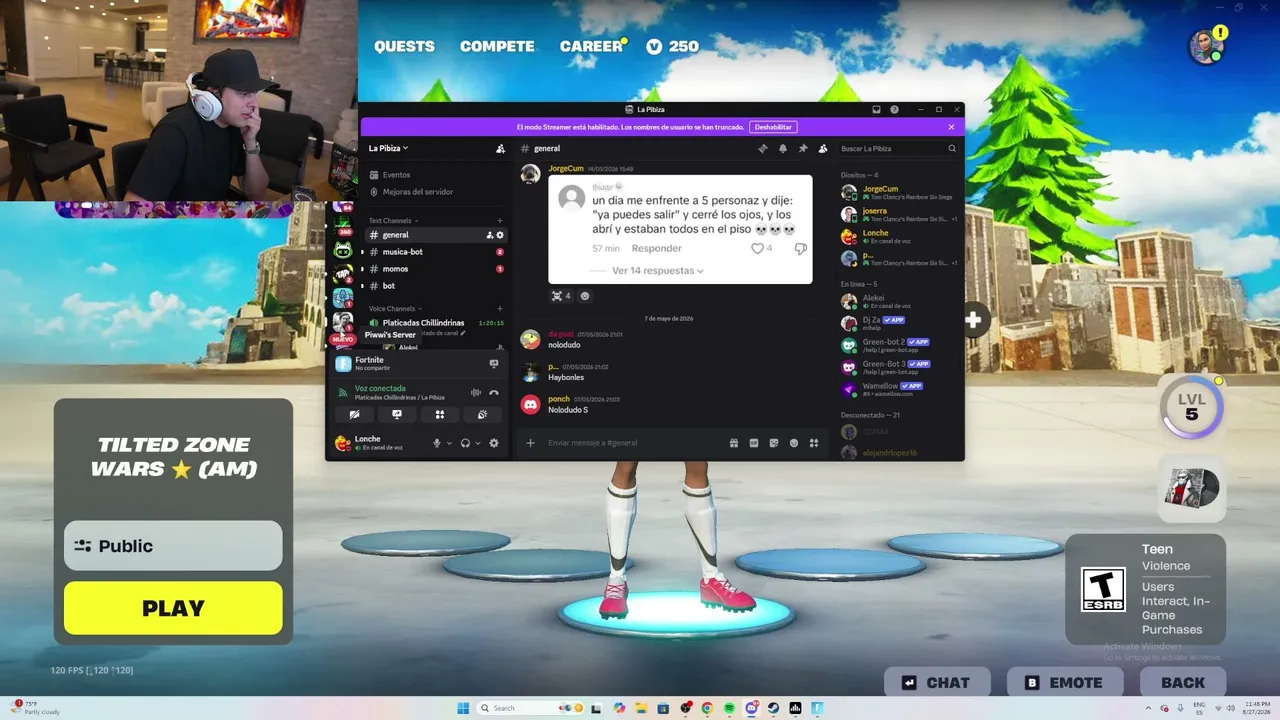
Task: Open the apps launcher in message bar
Action: click(814, 443)
